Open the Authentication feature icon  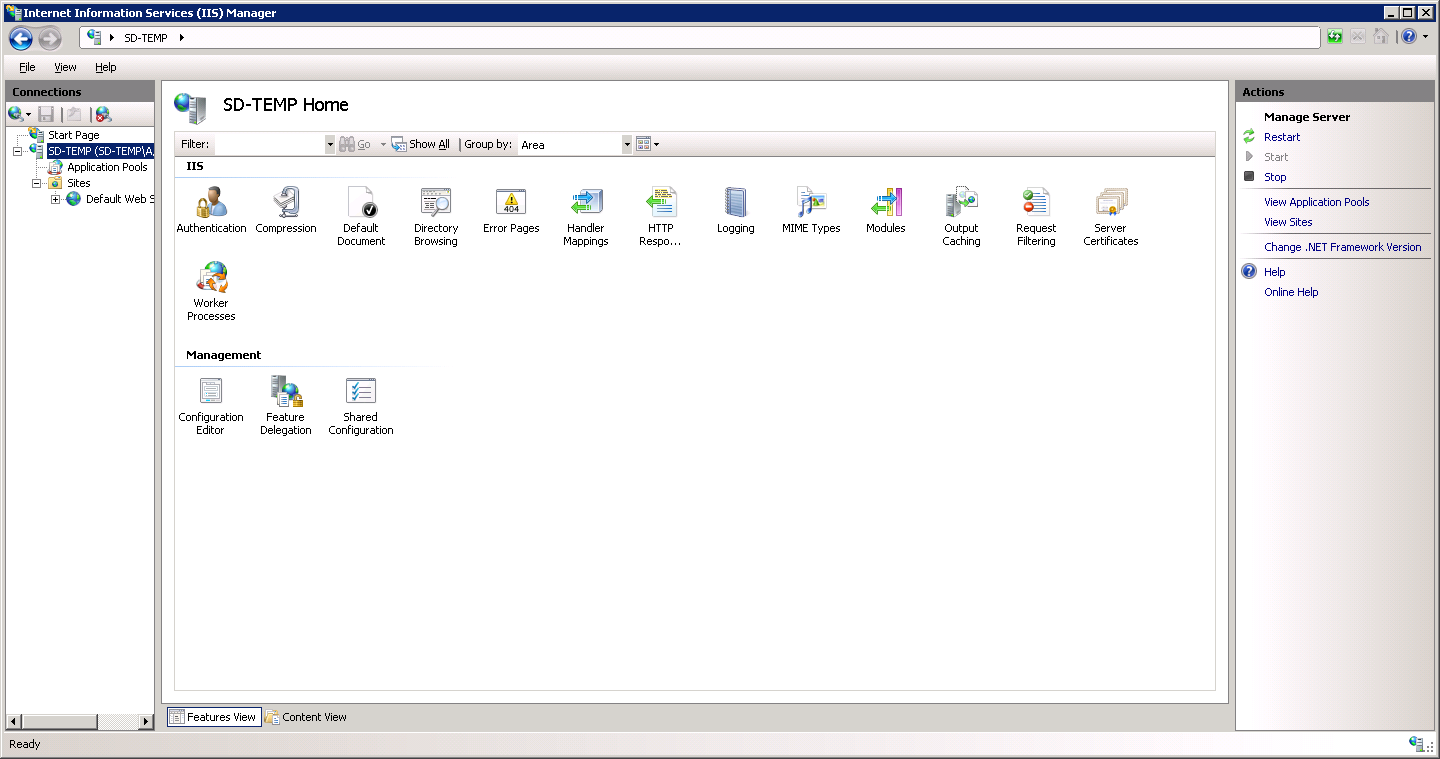[x=211, y=203]
